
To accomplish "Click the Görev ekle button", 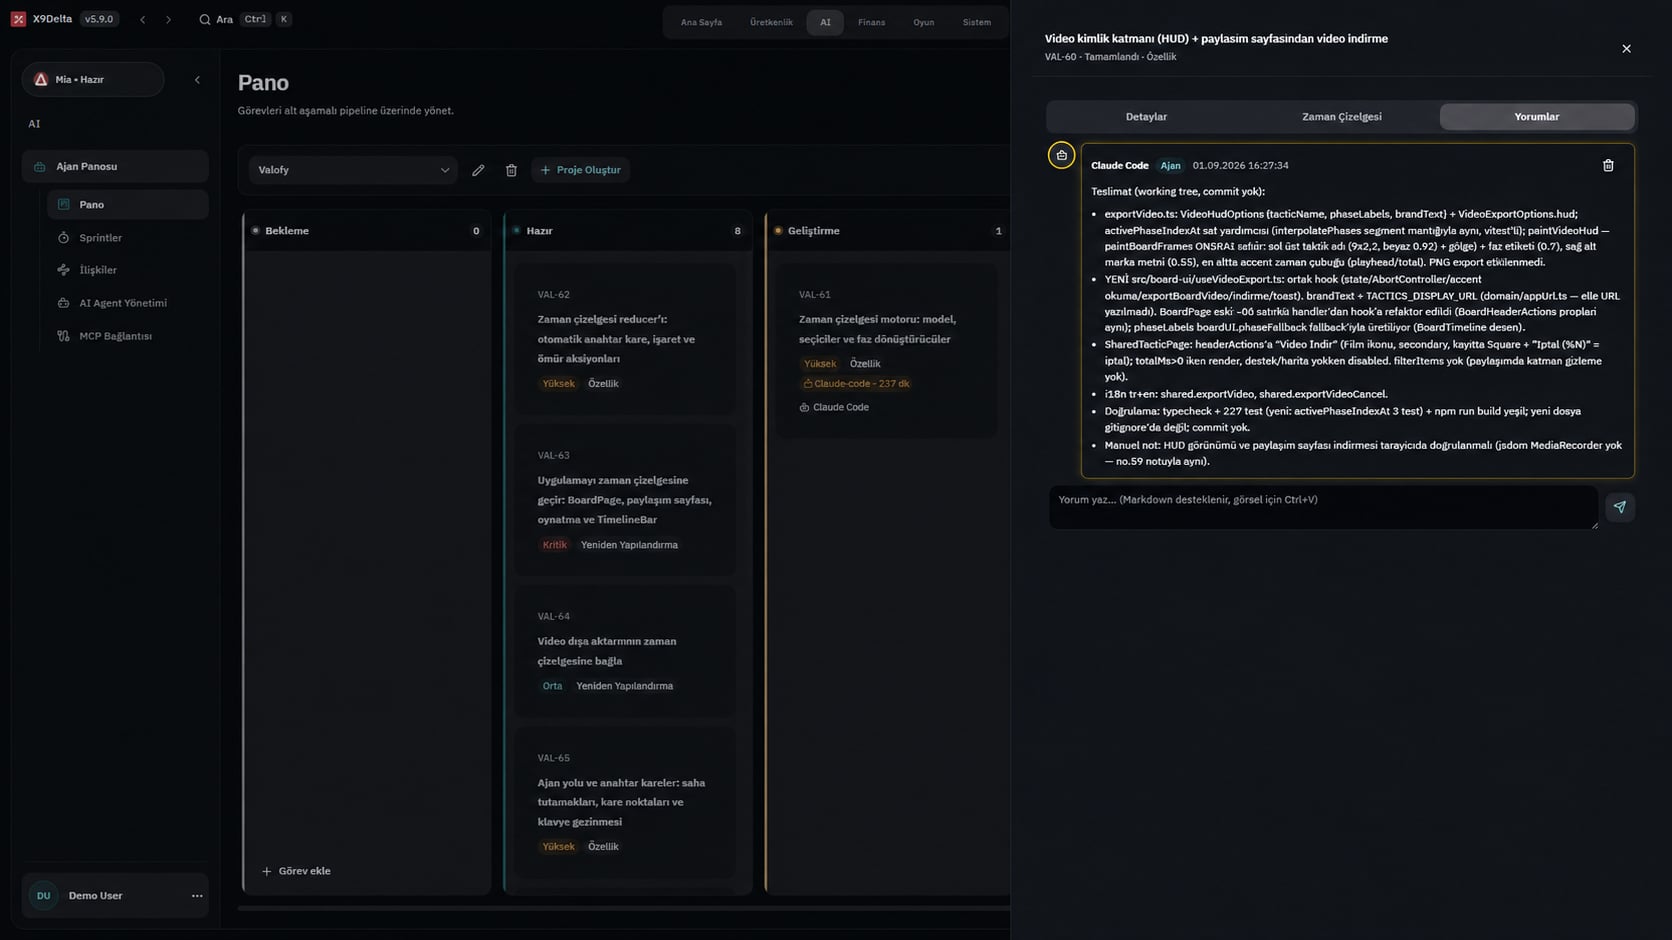I will click(x=296, y=871).
